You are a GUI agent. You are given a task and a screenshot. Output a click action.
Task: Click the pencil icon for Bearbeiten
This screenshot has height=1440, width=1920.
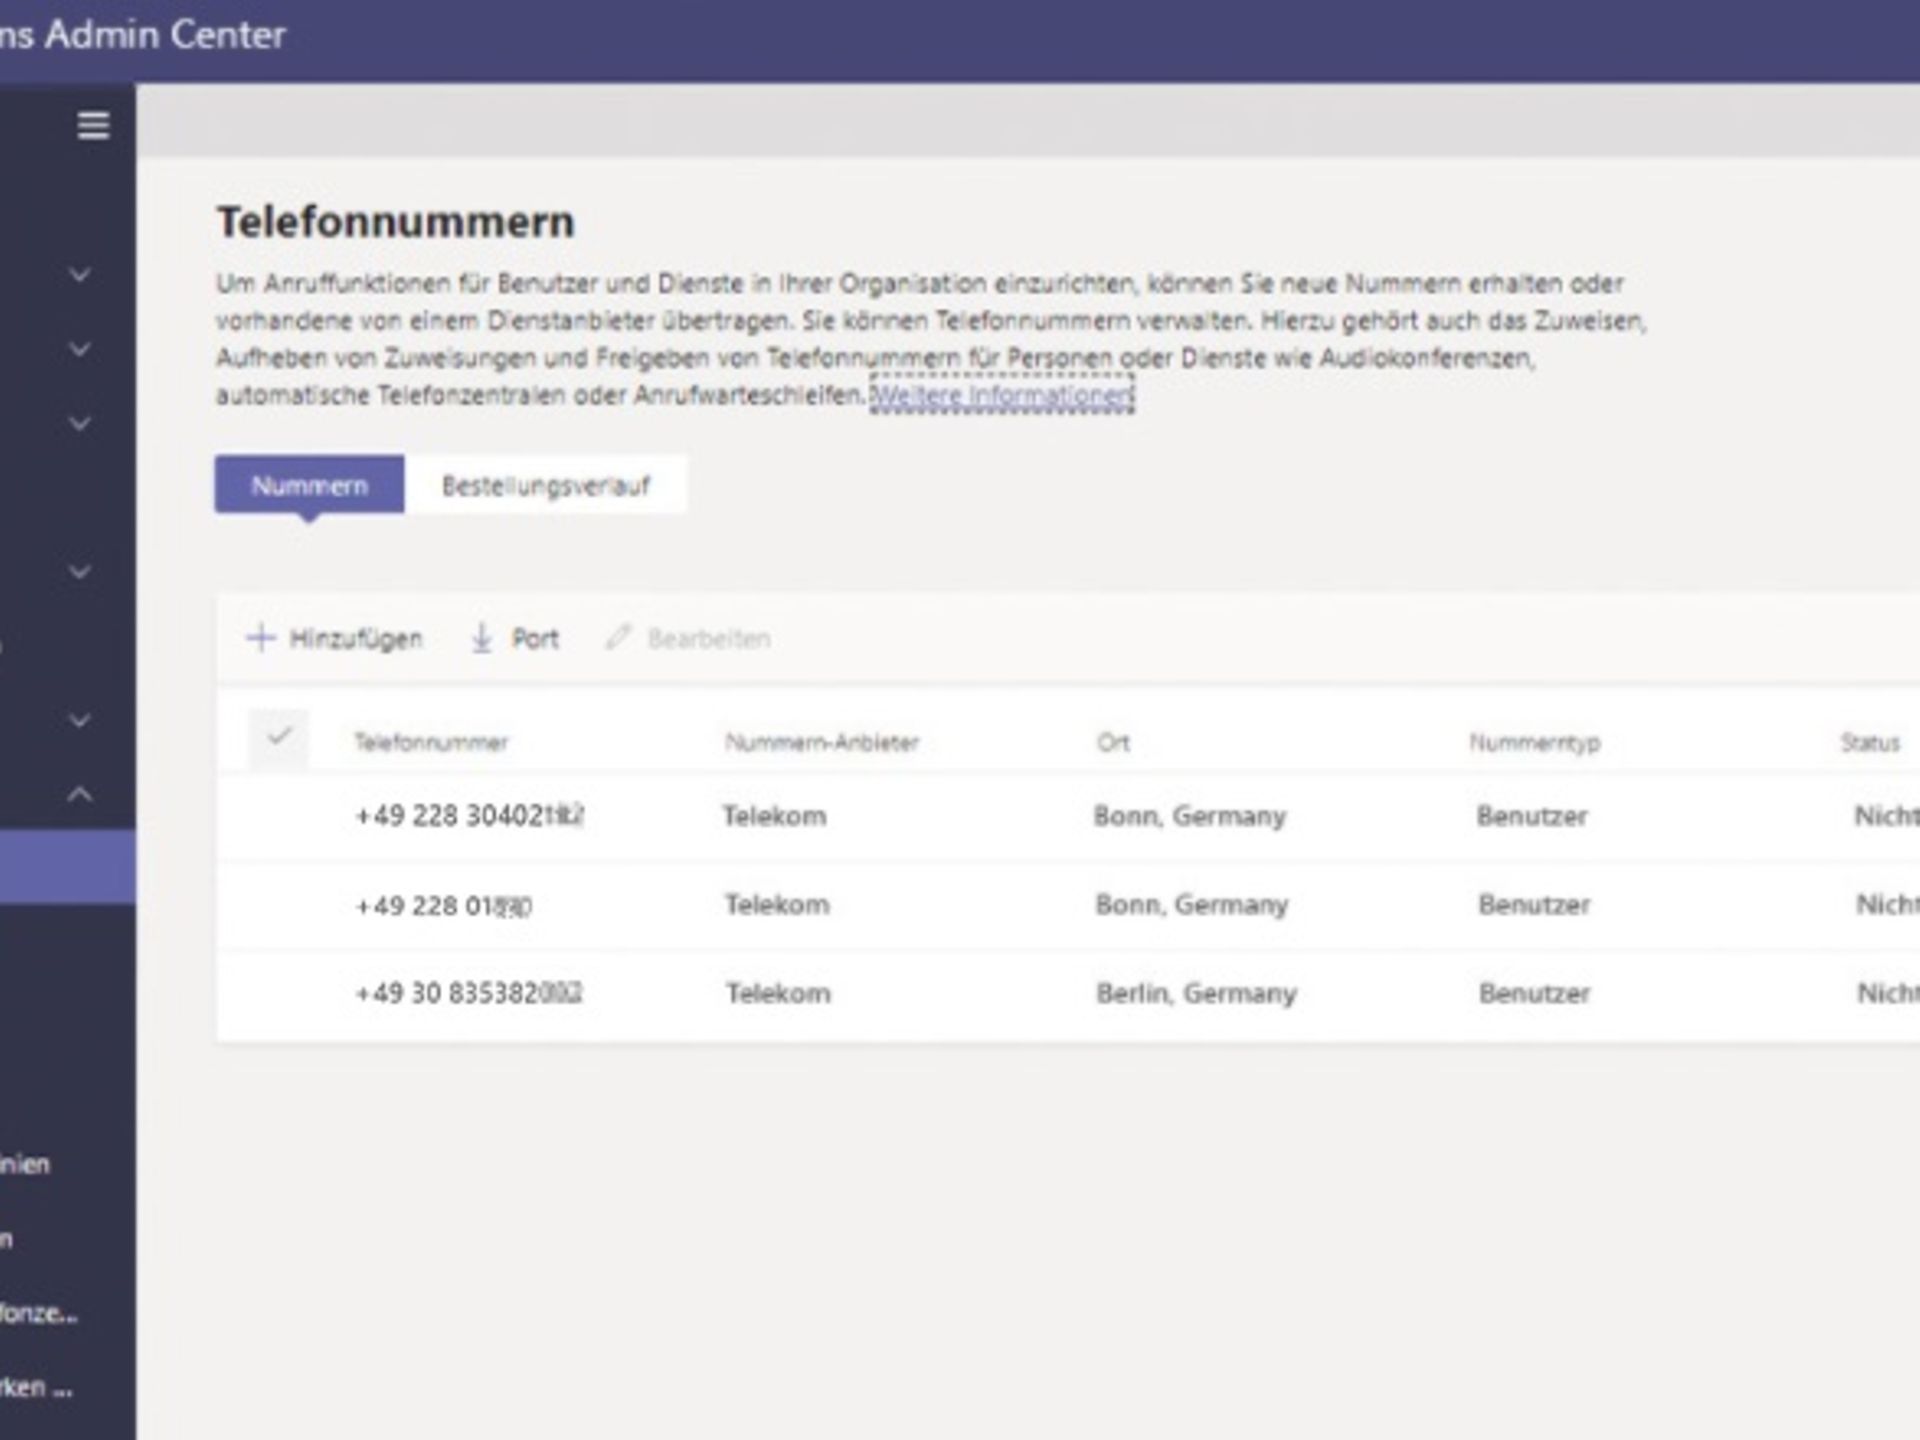click(x=619, y=638)
